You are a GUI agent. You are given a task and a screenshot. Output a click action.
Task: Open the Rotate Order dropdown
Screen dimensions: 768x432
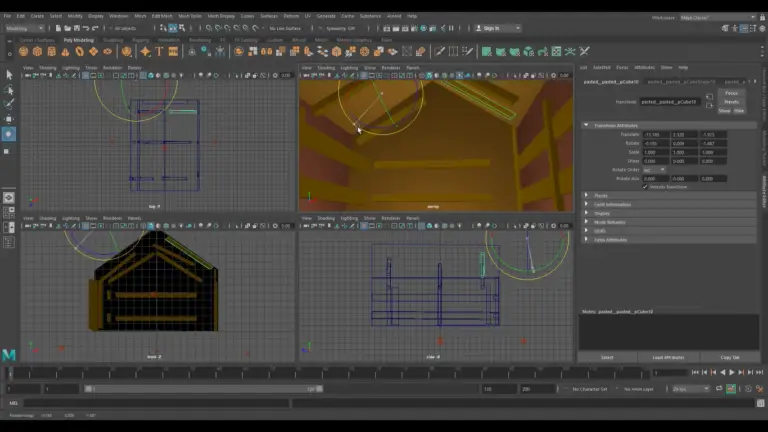tap(654, 170)
